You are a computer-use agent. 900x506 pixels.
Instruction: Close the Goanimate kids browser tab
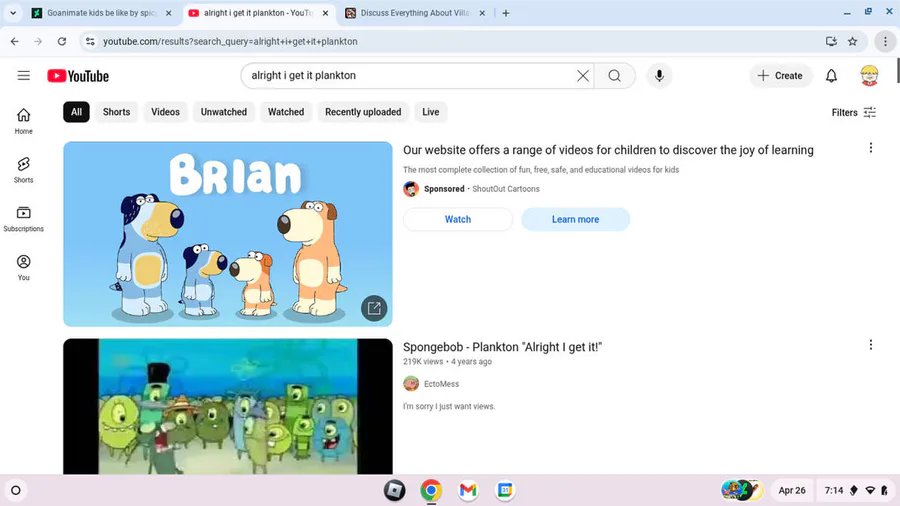pos(168,13)
